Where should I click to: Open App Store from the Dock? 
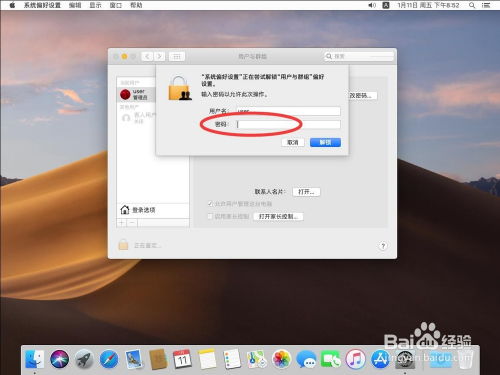click(380, 359)
